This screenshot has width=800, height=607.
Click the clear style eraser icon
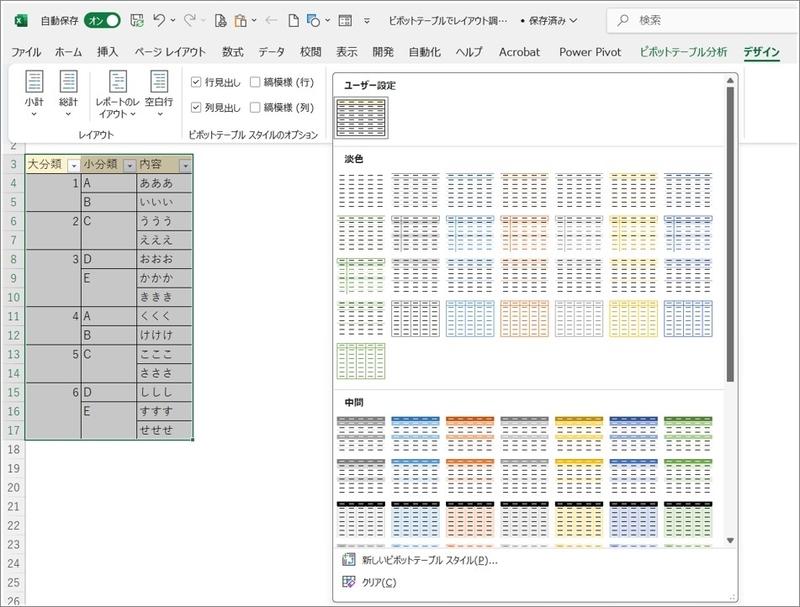point(348,582)
